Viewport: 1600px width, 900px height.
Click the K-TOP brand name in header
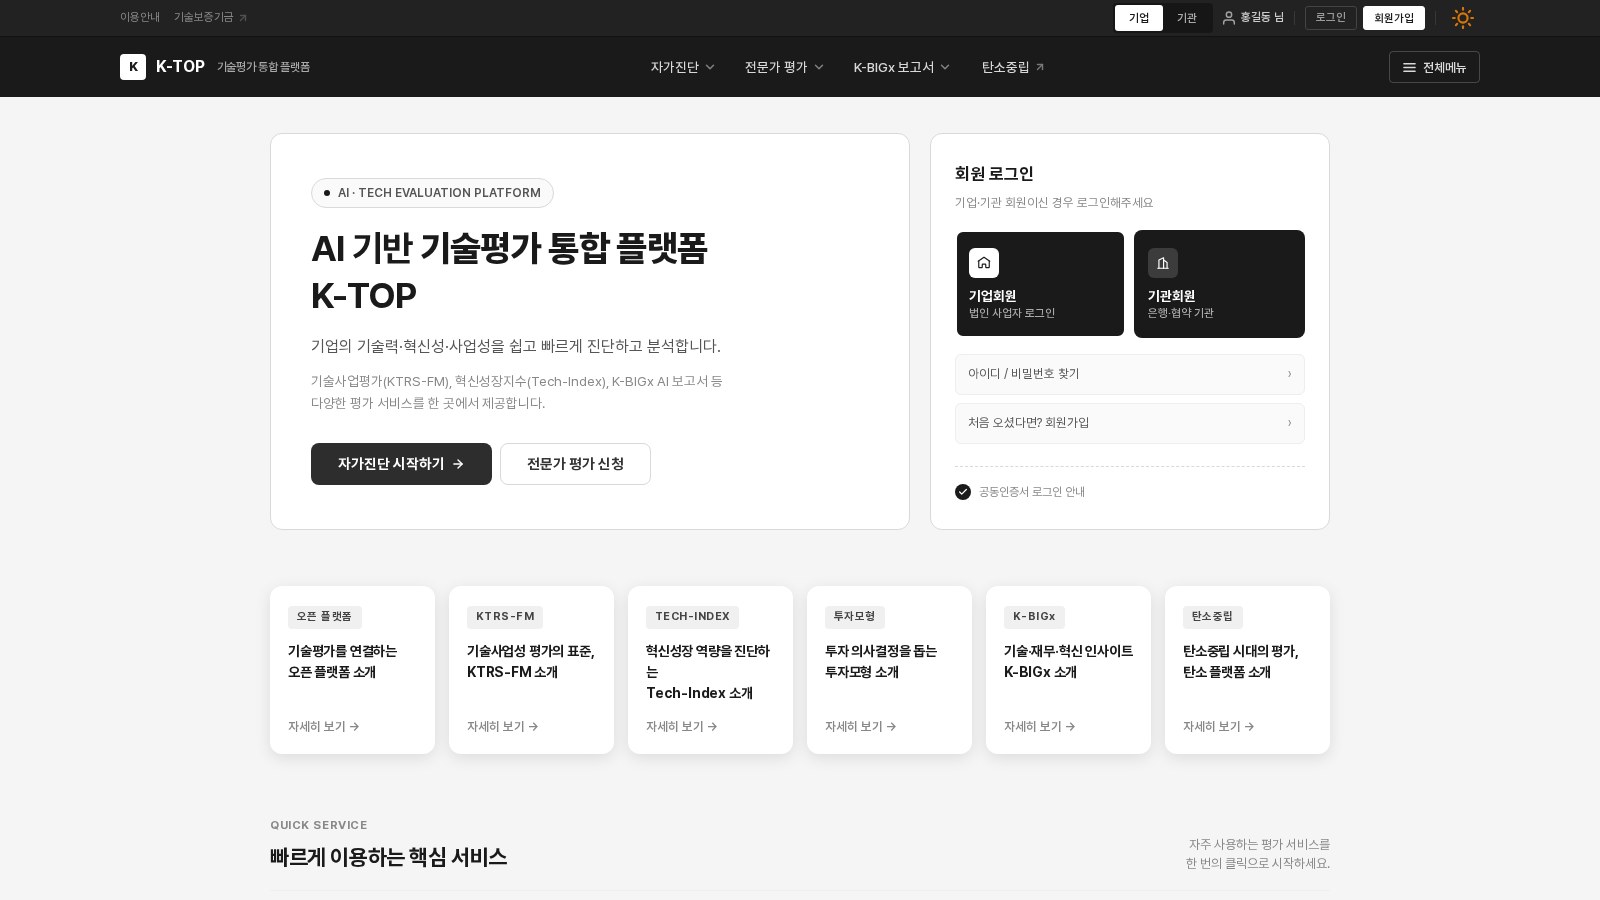(x=180, y=67)
